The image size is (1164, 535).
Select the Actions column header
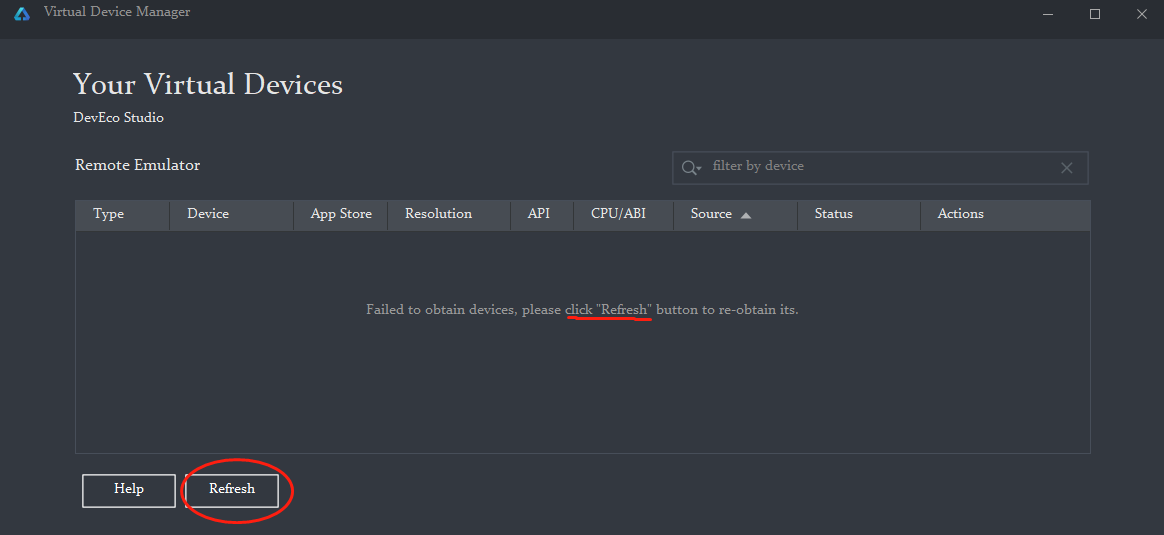[x=1005, y=214]
